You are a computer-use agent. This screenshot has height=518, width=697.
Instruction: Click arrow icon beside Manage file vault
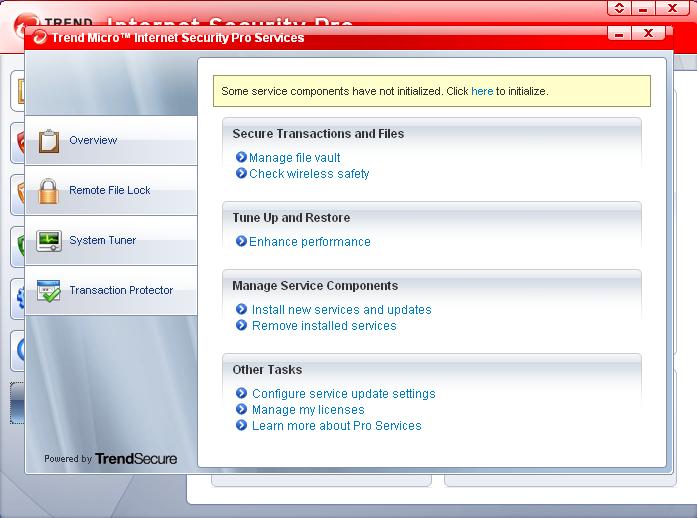[x=241, y=157]
